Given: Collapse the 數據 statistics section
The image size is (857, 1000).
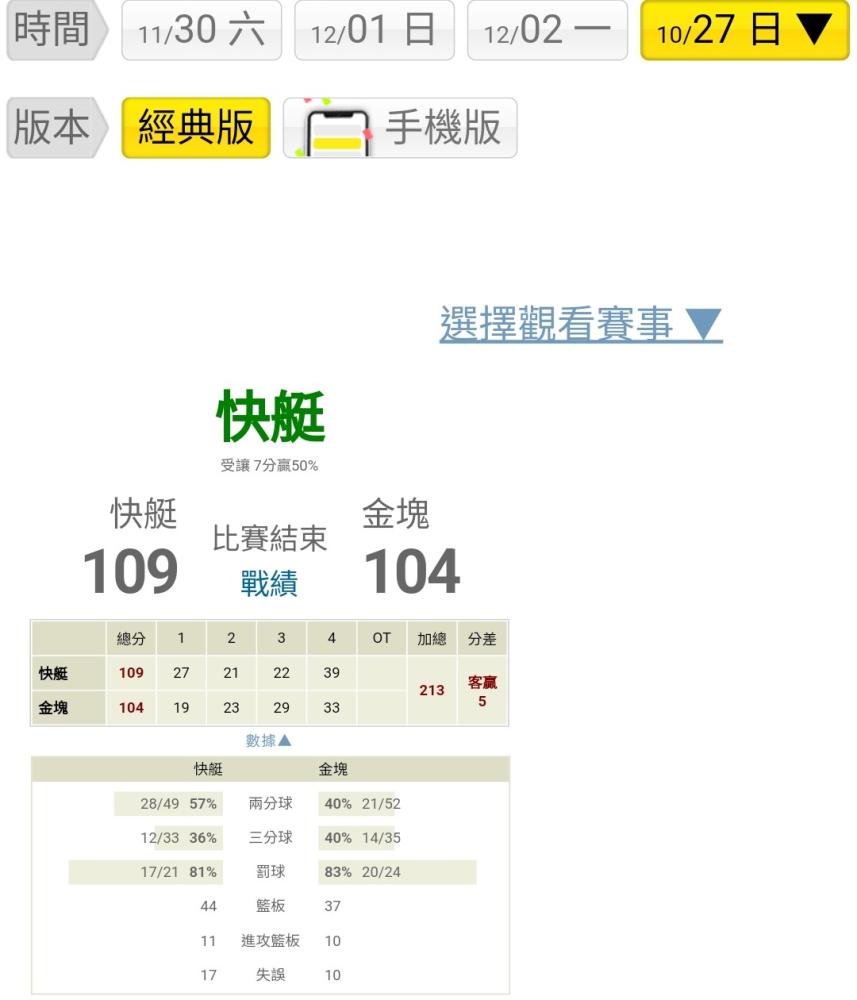Looking at the screenshot, I should [268, 740].
